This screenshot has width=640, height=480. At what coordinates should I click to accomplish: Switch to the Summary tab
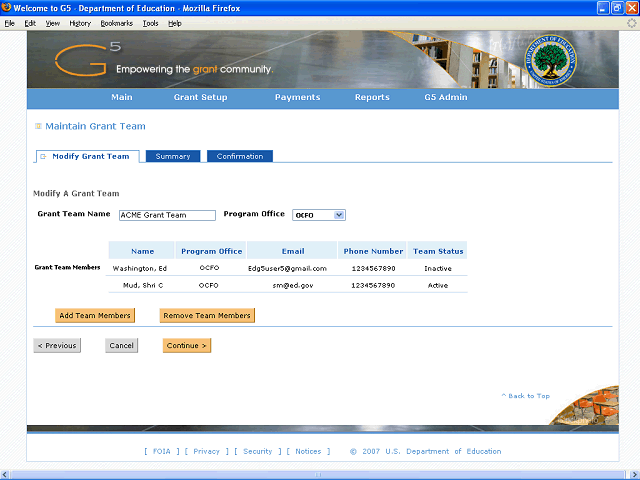click(173, 156)
